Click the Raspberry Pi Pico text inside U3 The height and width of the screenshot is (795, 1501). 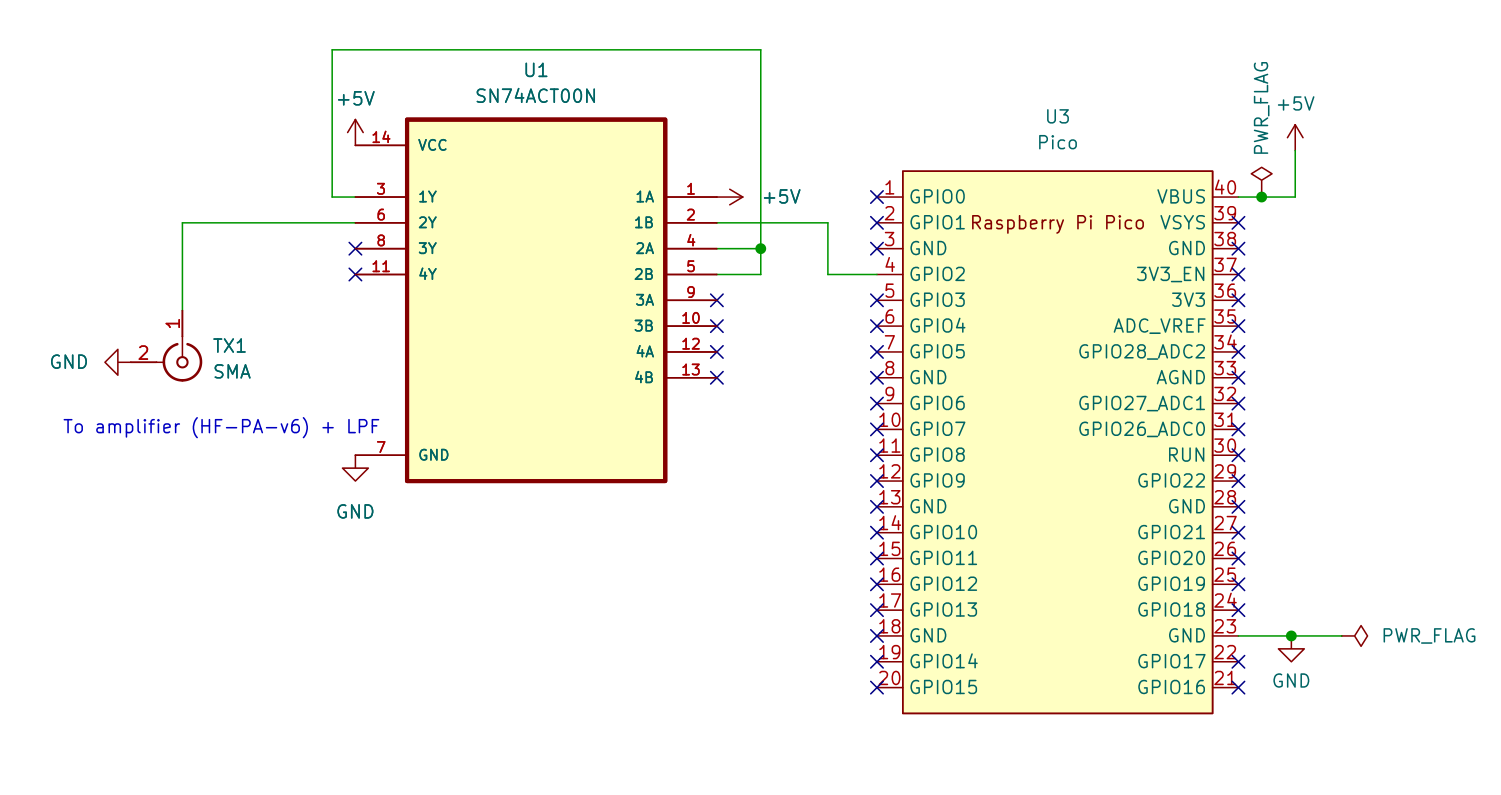point(1058,223)
